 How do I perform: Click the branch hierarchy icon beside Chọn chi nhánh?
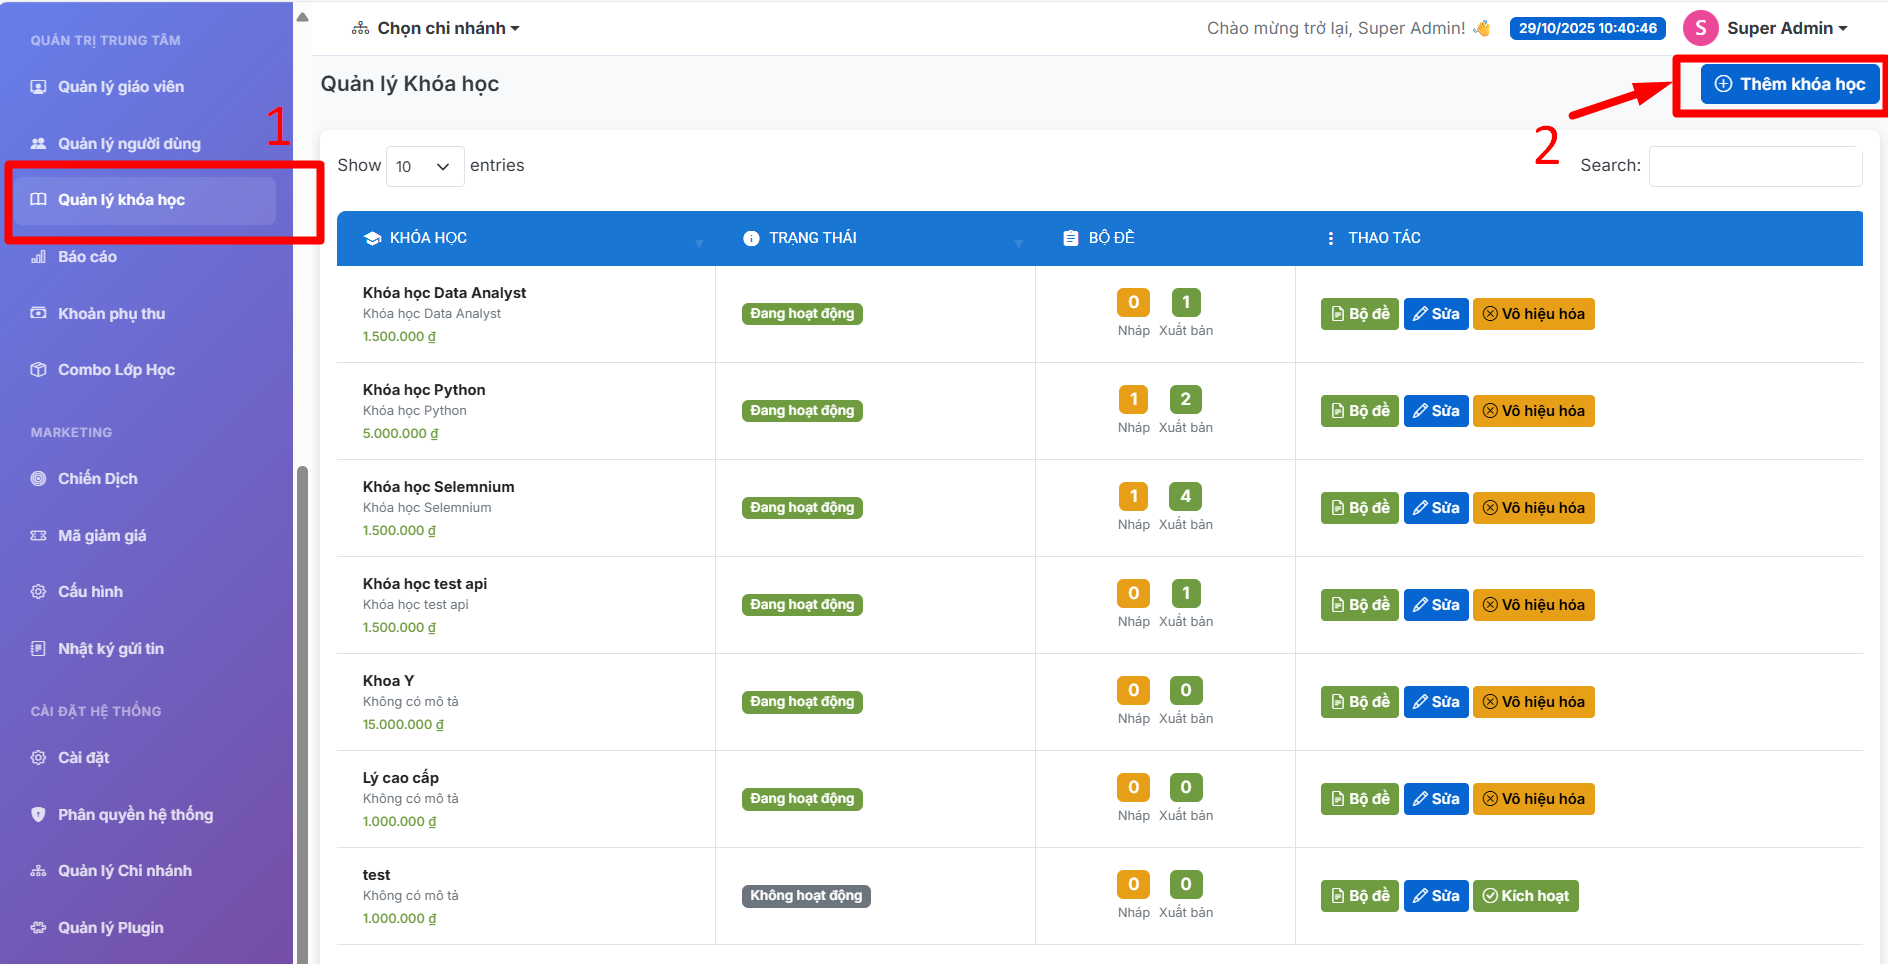360,29
